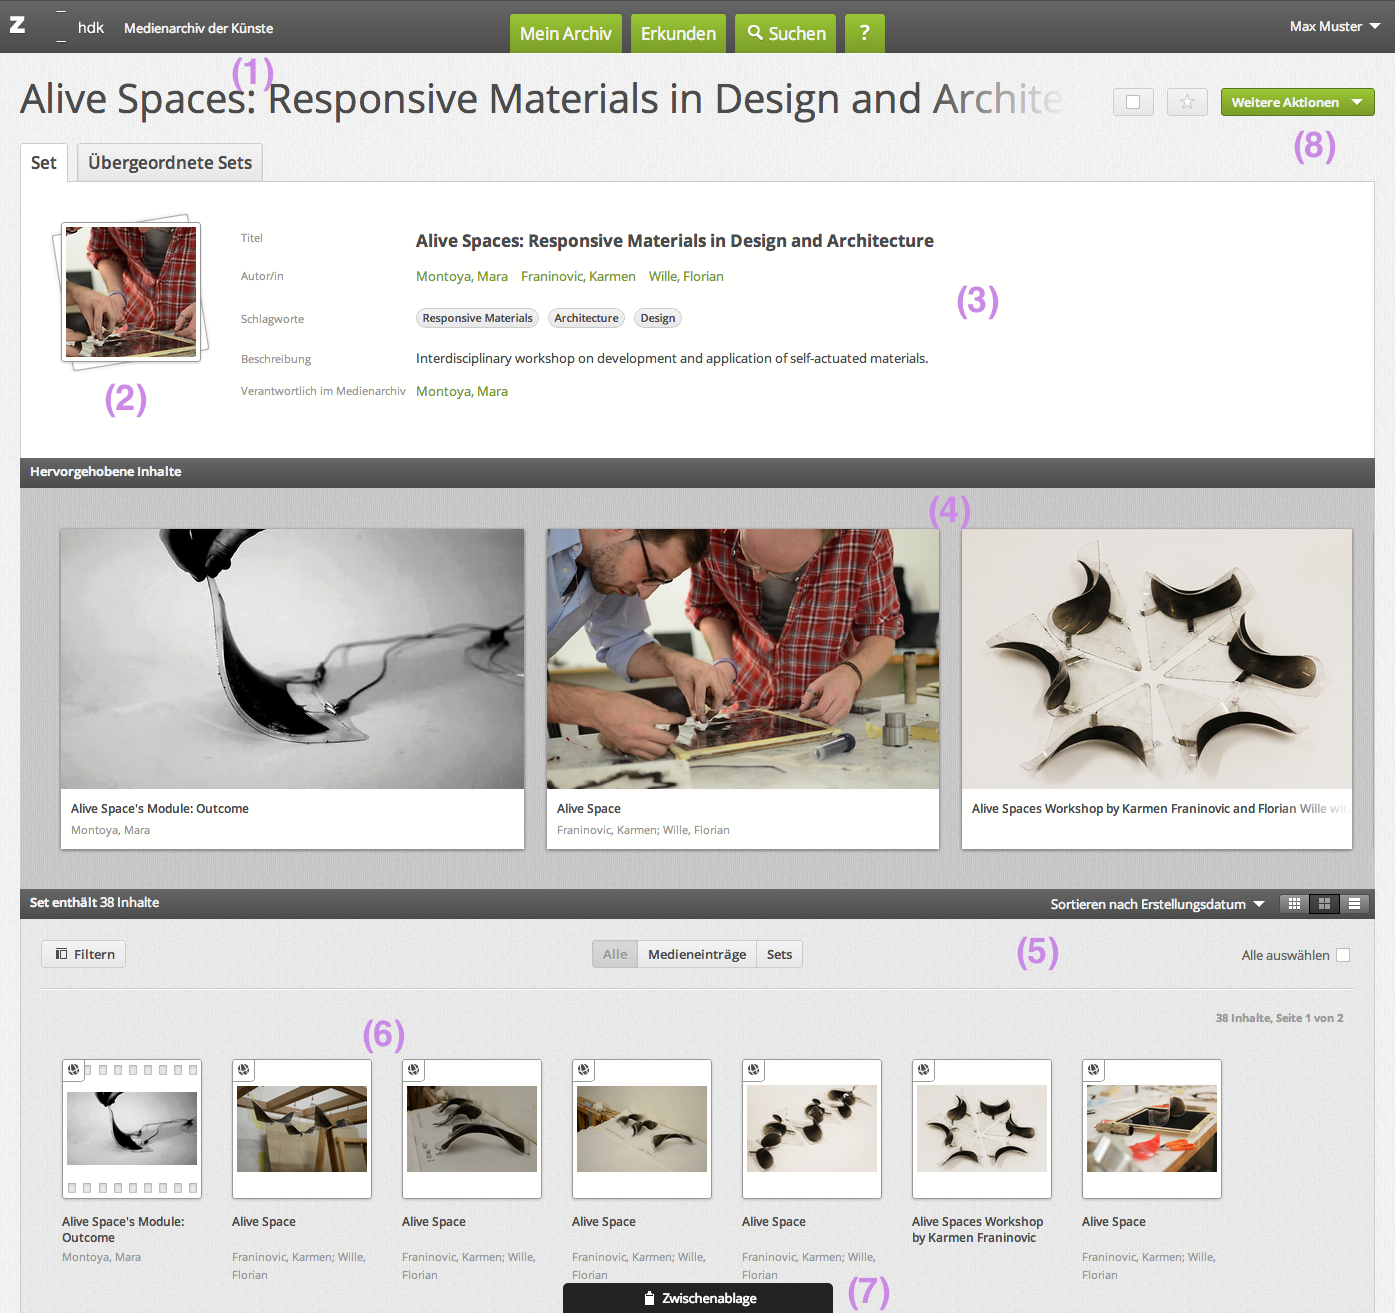Open the Mein Archiv page
This screenshot has height=1313, width=1395.
click(x=565, y=33)
